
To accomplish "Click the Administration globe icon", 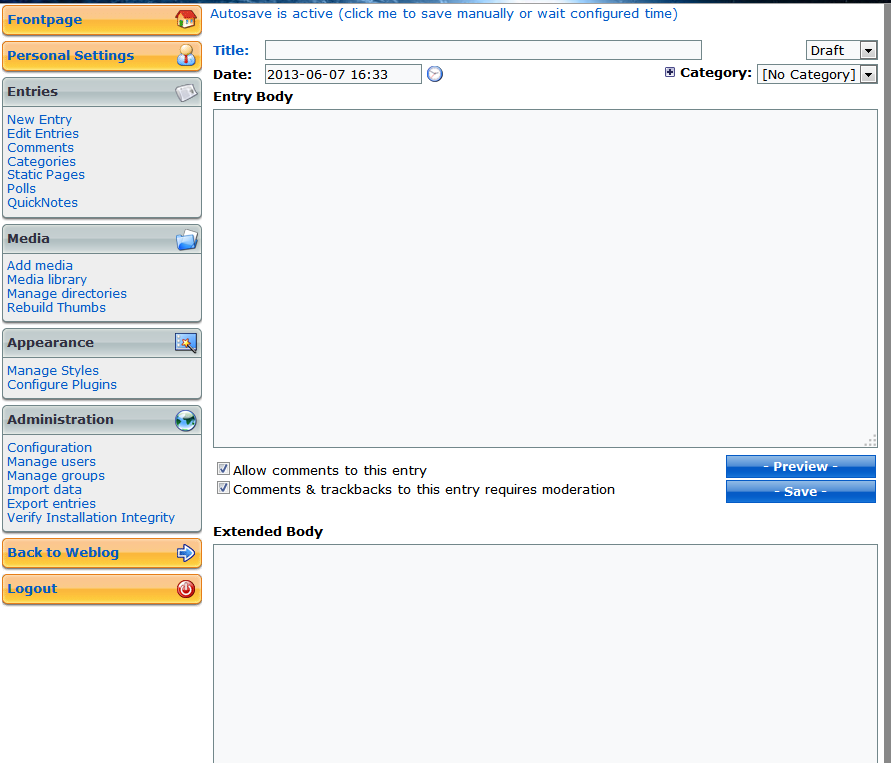I will (x=186, y=420).
